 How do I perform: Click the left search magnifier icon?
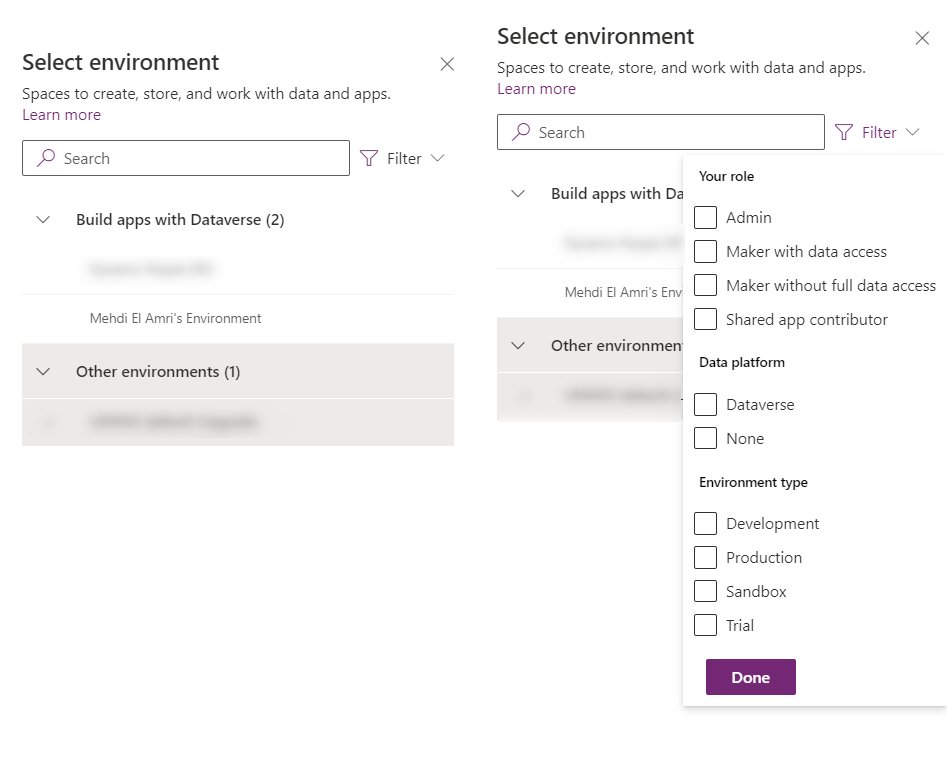click(x=46, y=158)
